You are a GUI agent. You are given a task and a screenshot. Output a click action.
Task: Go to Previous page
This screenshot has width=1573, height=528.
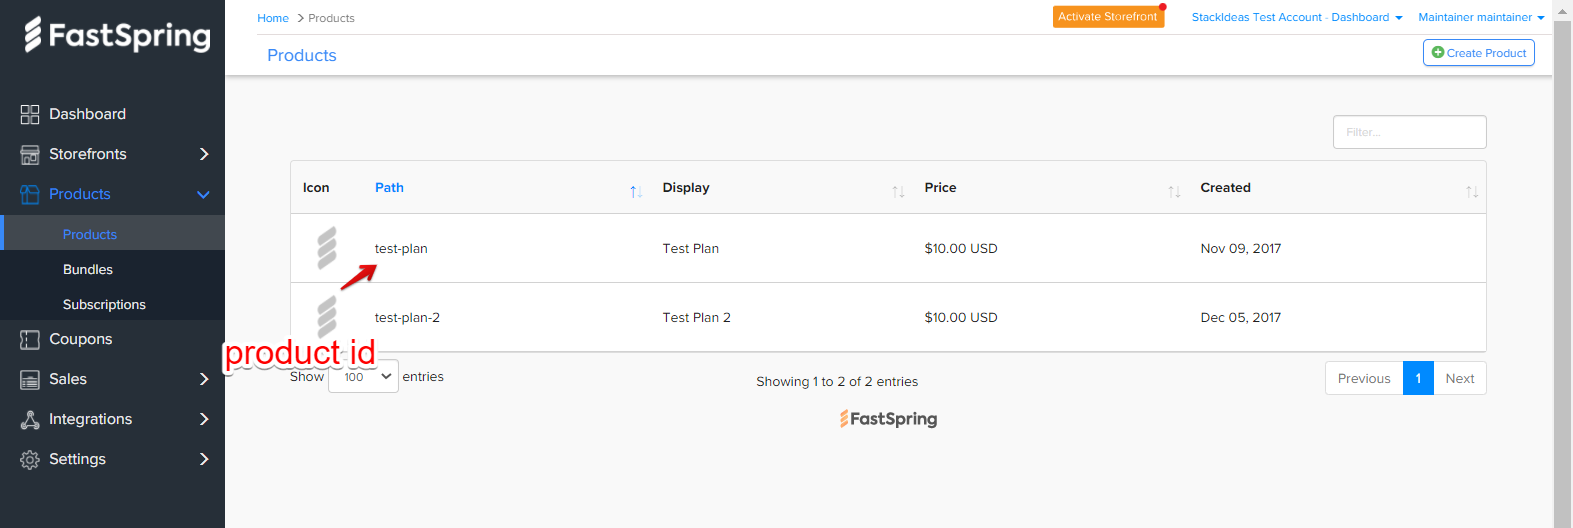[1364, 378]
